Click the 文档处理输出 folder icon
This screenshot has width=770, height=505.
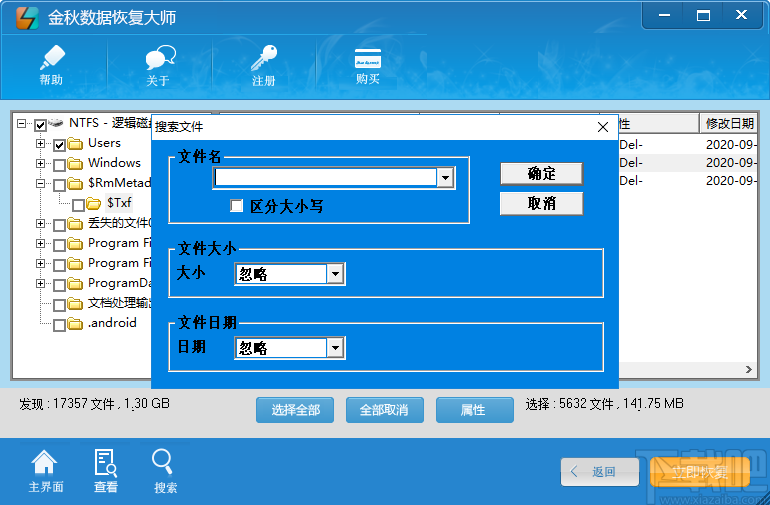click(x=75, y=304)
